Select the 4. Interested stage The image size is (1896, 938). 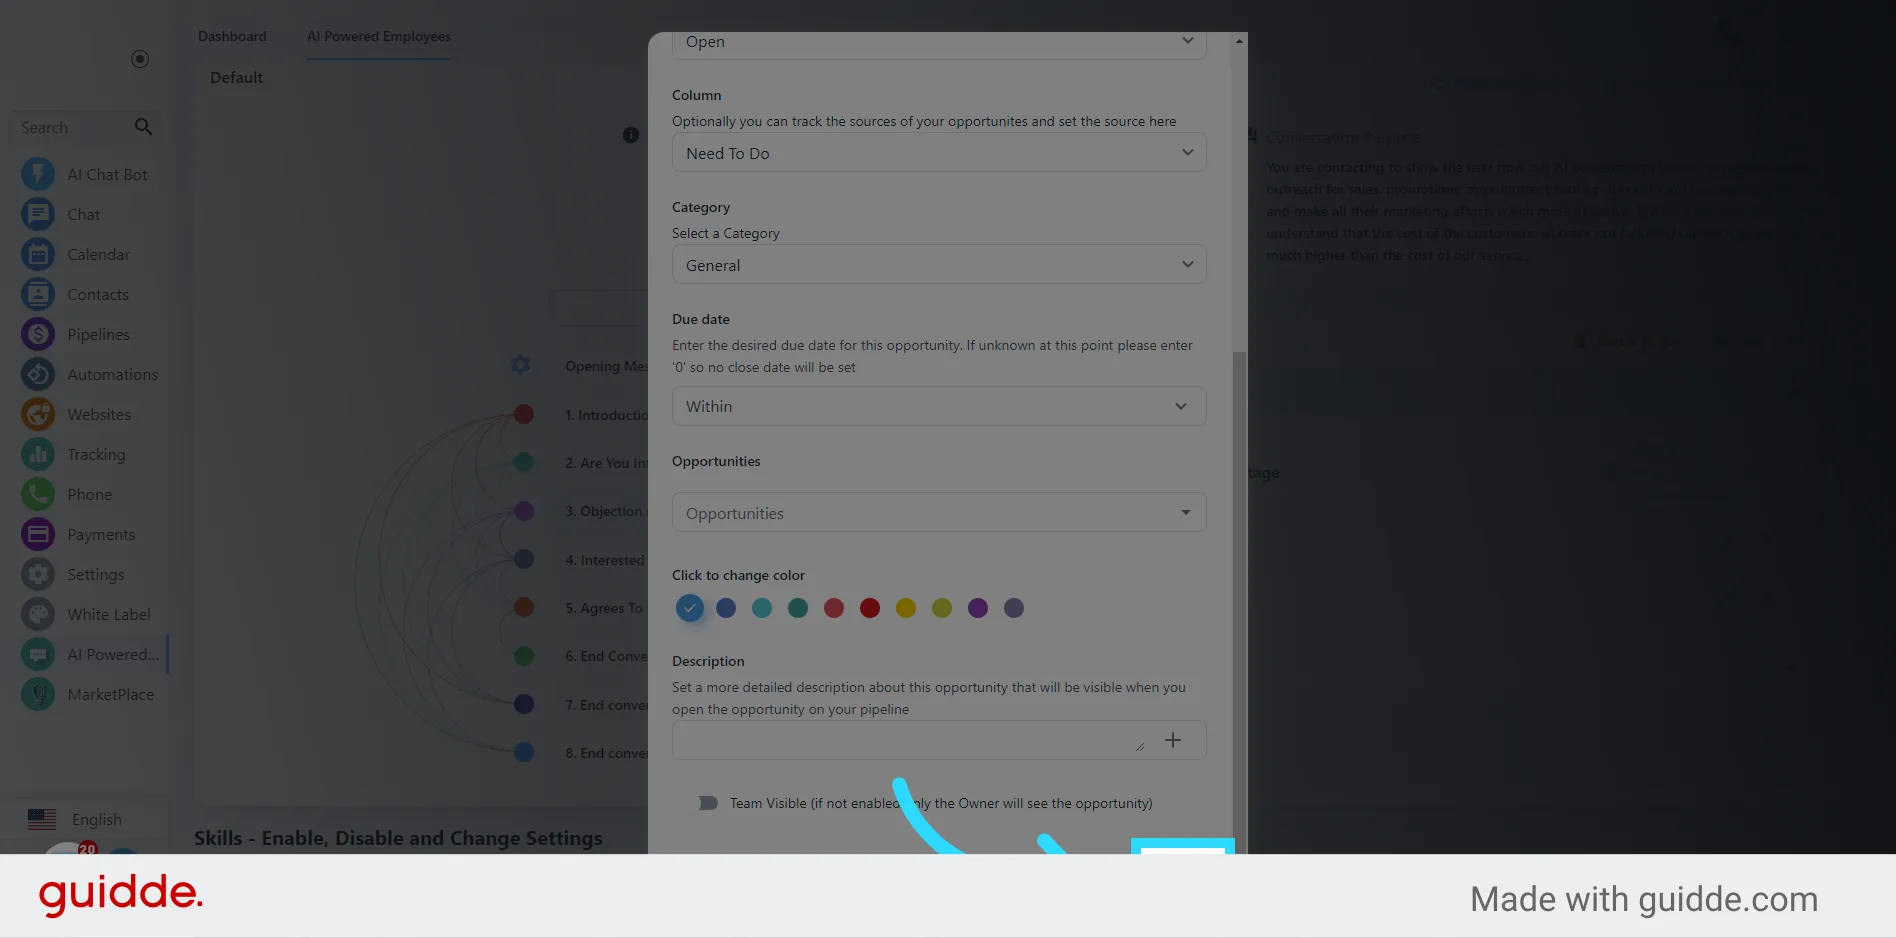click(605, 560)
